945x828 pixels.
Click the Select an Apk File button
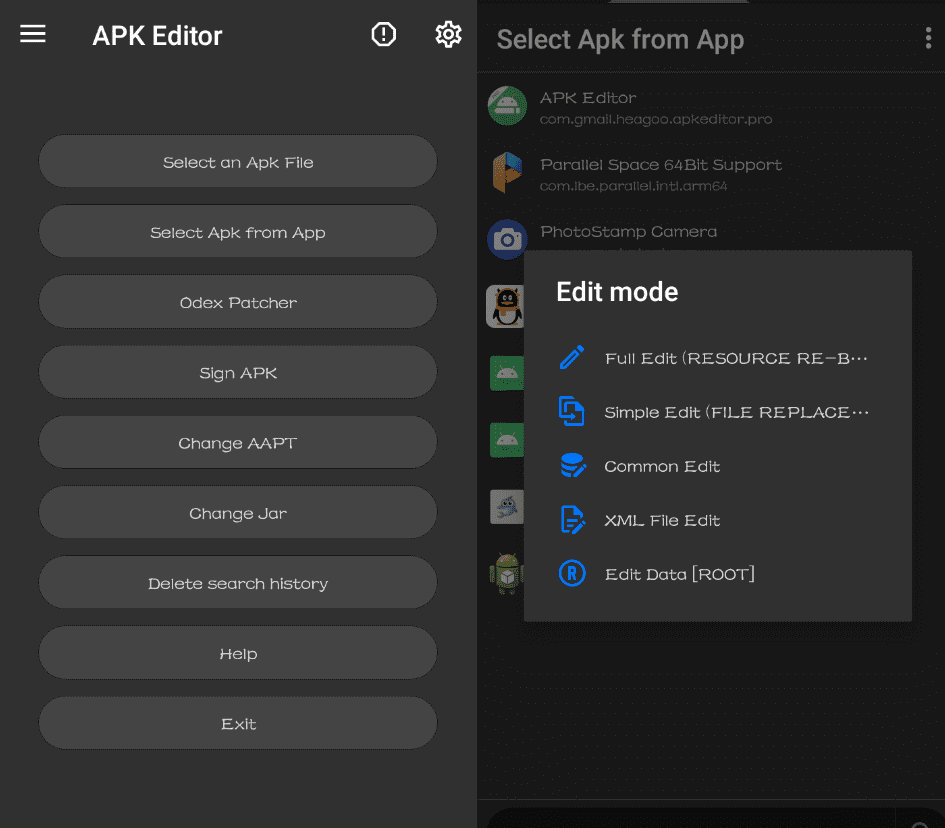point(238,162)
